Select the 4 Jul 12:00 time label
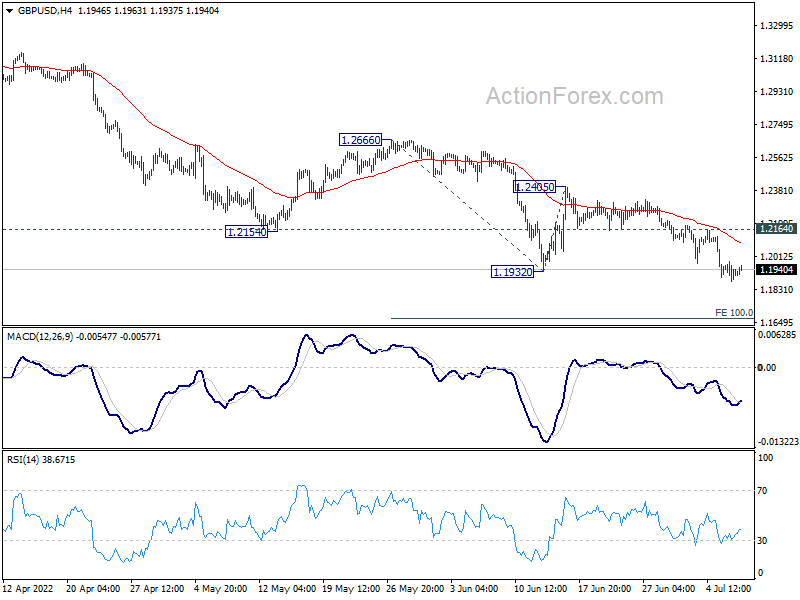This screenshot has width=800, height=600. coord(729,588)
